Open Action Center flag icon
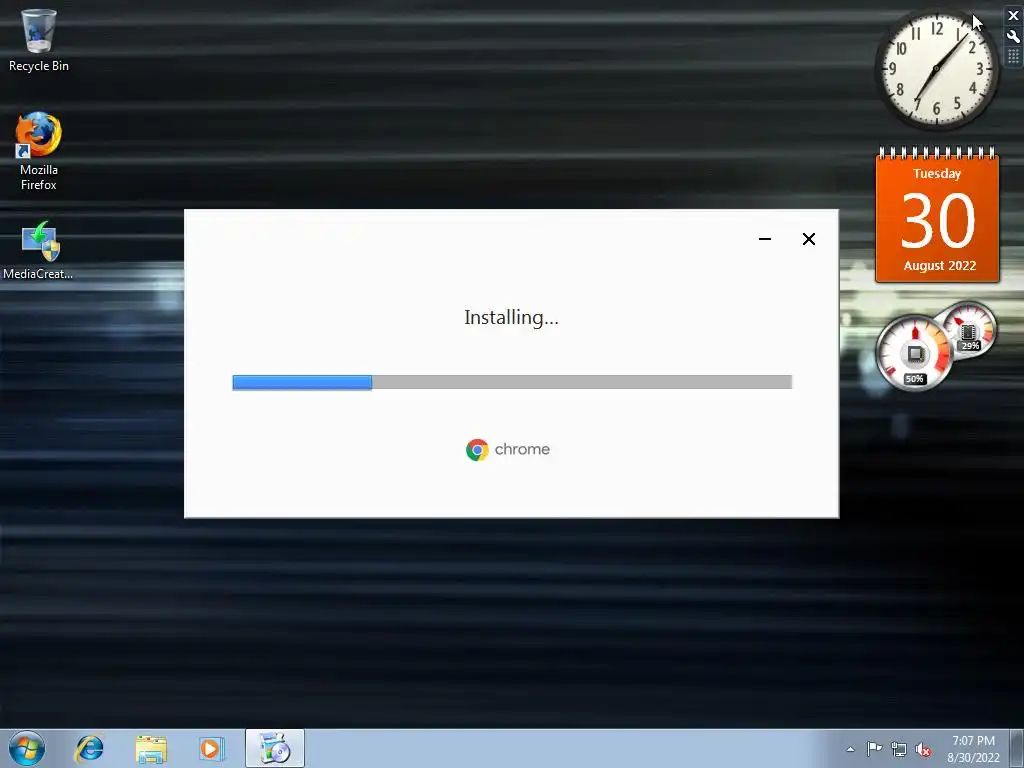The image size is (1024, 768). tap(874, 749)
